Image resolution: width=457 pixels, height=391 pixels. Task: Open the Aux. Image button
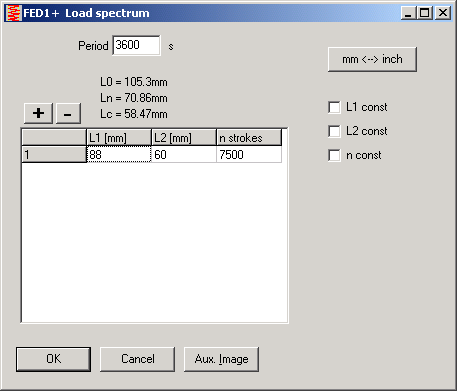[221, 359]
